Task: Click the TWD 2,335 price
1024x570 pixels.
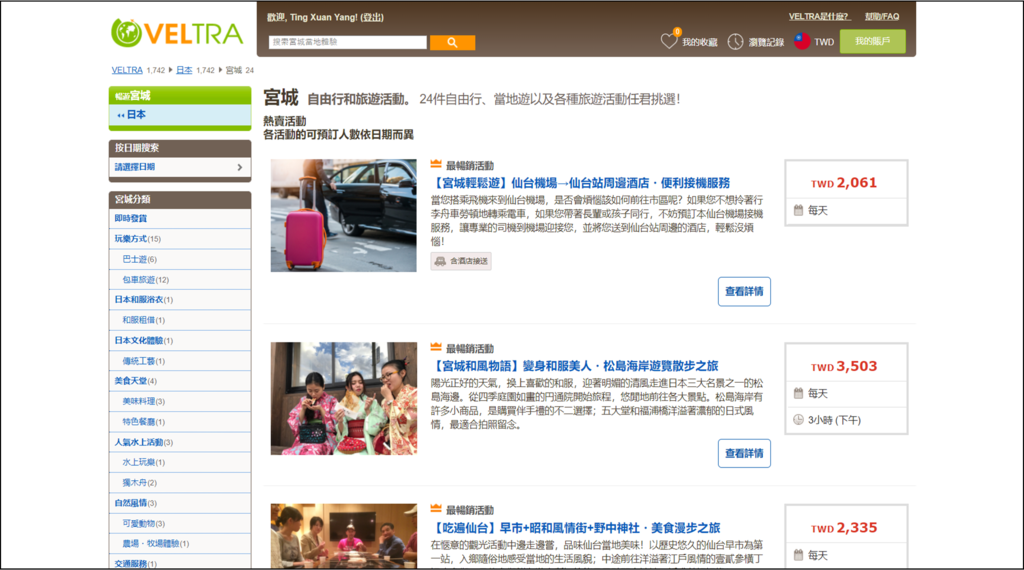Action: (844, 528)
